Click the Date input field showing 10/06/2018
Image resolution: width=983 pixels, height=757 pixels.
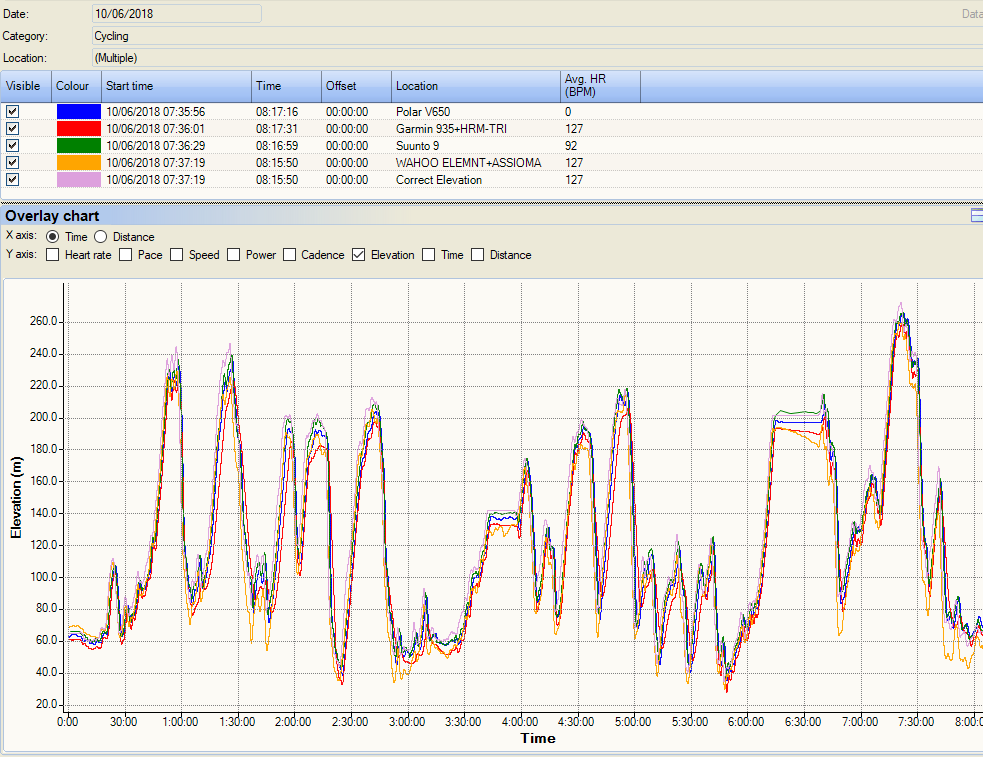coord(176,13)
